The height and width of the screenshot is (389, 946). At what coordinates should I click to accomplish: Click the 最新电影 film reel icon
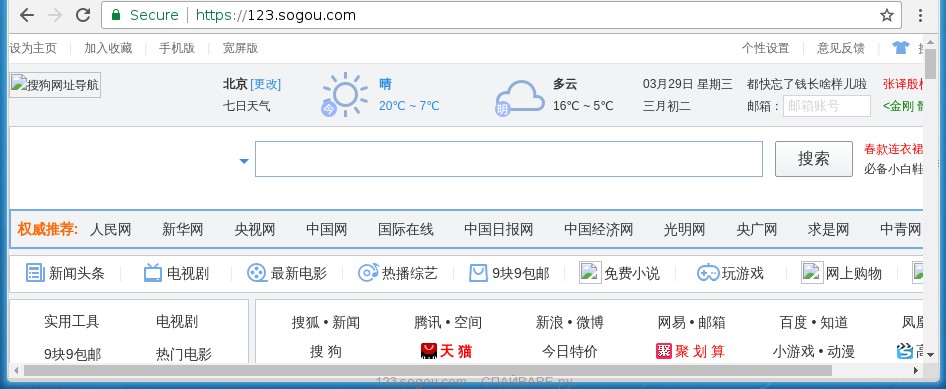(x=257, y=273)
